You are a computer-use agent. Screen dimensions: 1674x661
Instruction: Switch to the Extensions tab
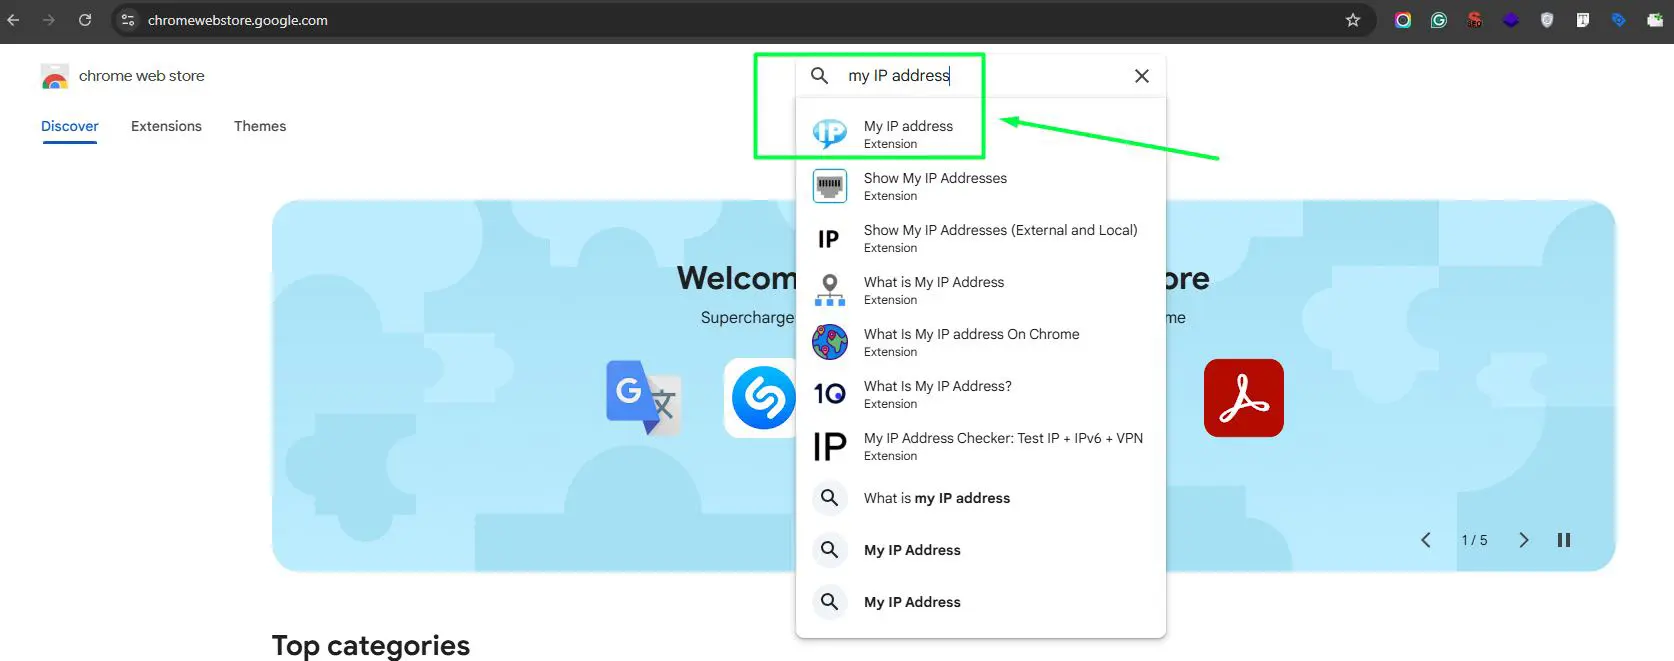pos(166,126)
